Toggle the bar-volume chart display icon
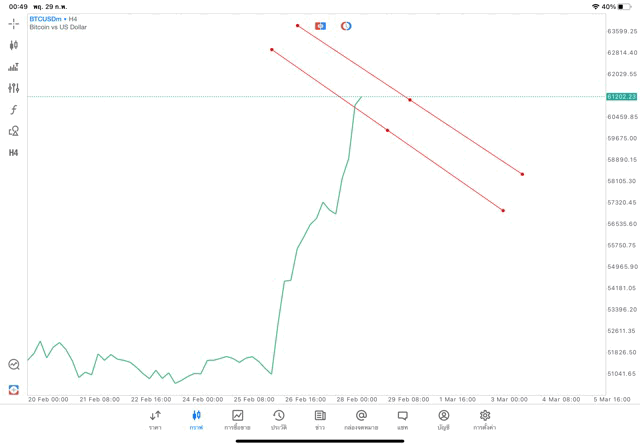Image resolution: width=640 pixels, height=447 pixels. coord(13,67)
